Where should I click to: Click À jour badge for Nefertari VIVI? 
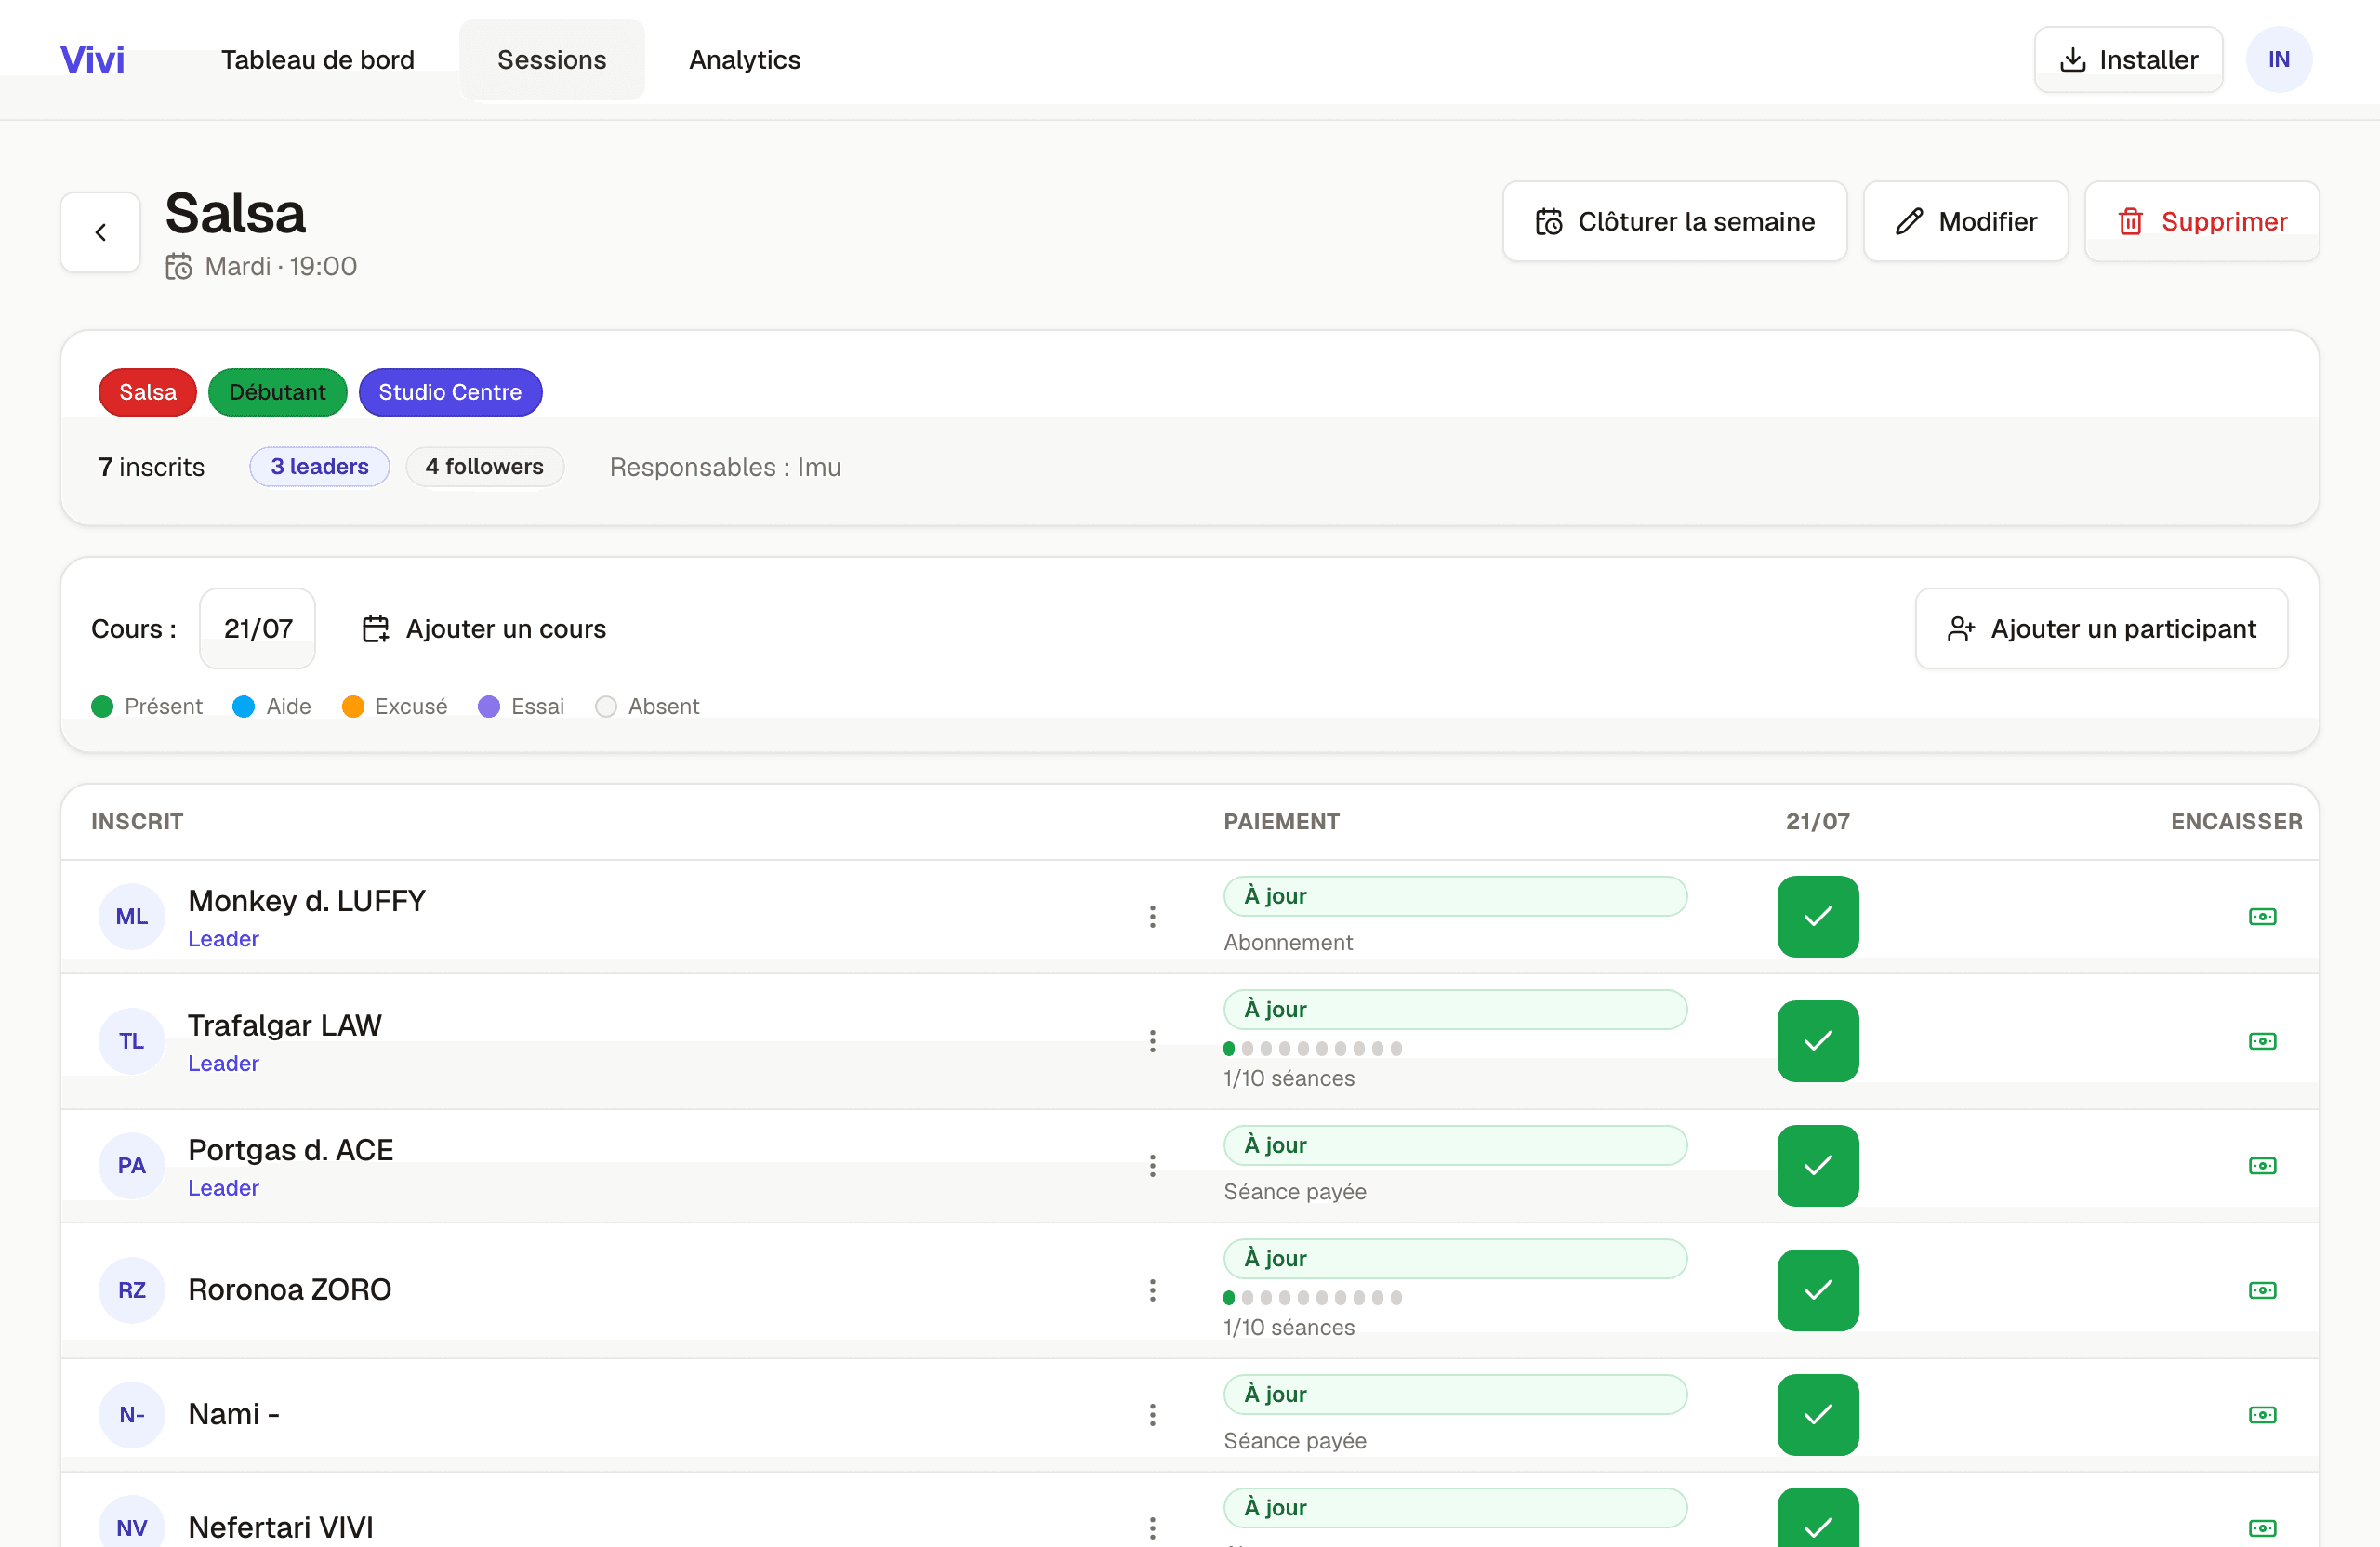click(1455, 1508)
